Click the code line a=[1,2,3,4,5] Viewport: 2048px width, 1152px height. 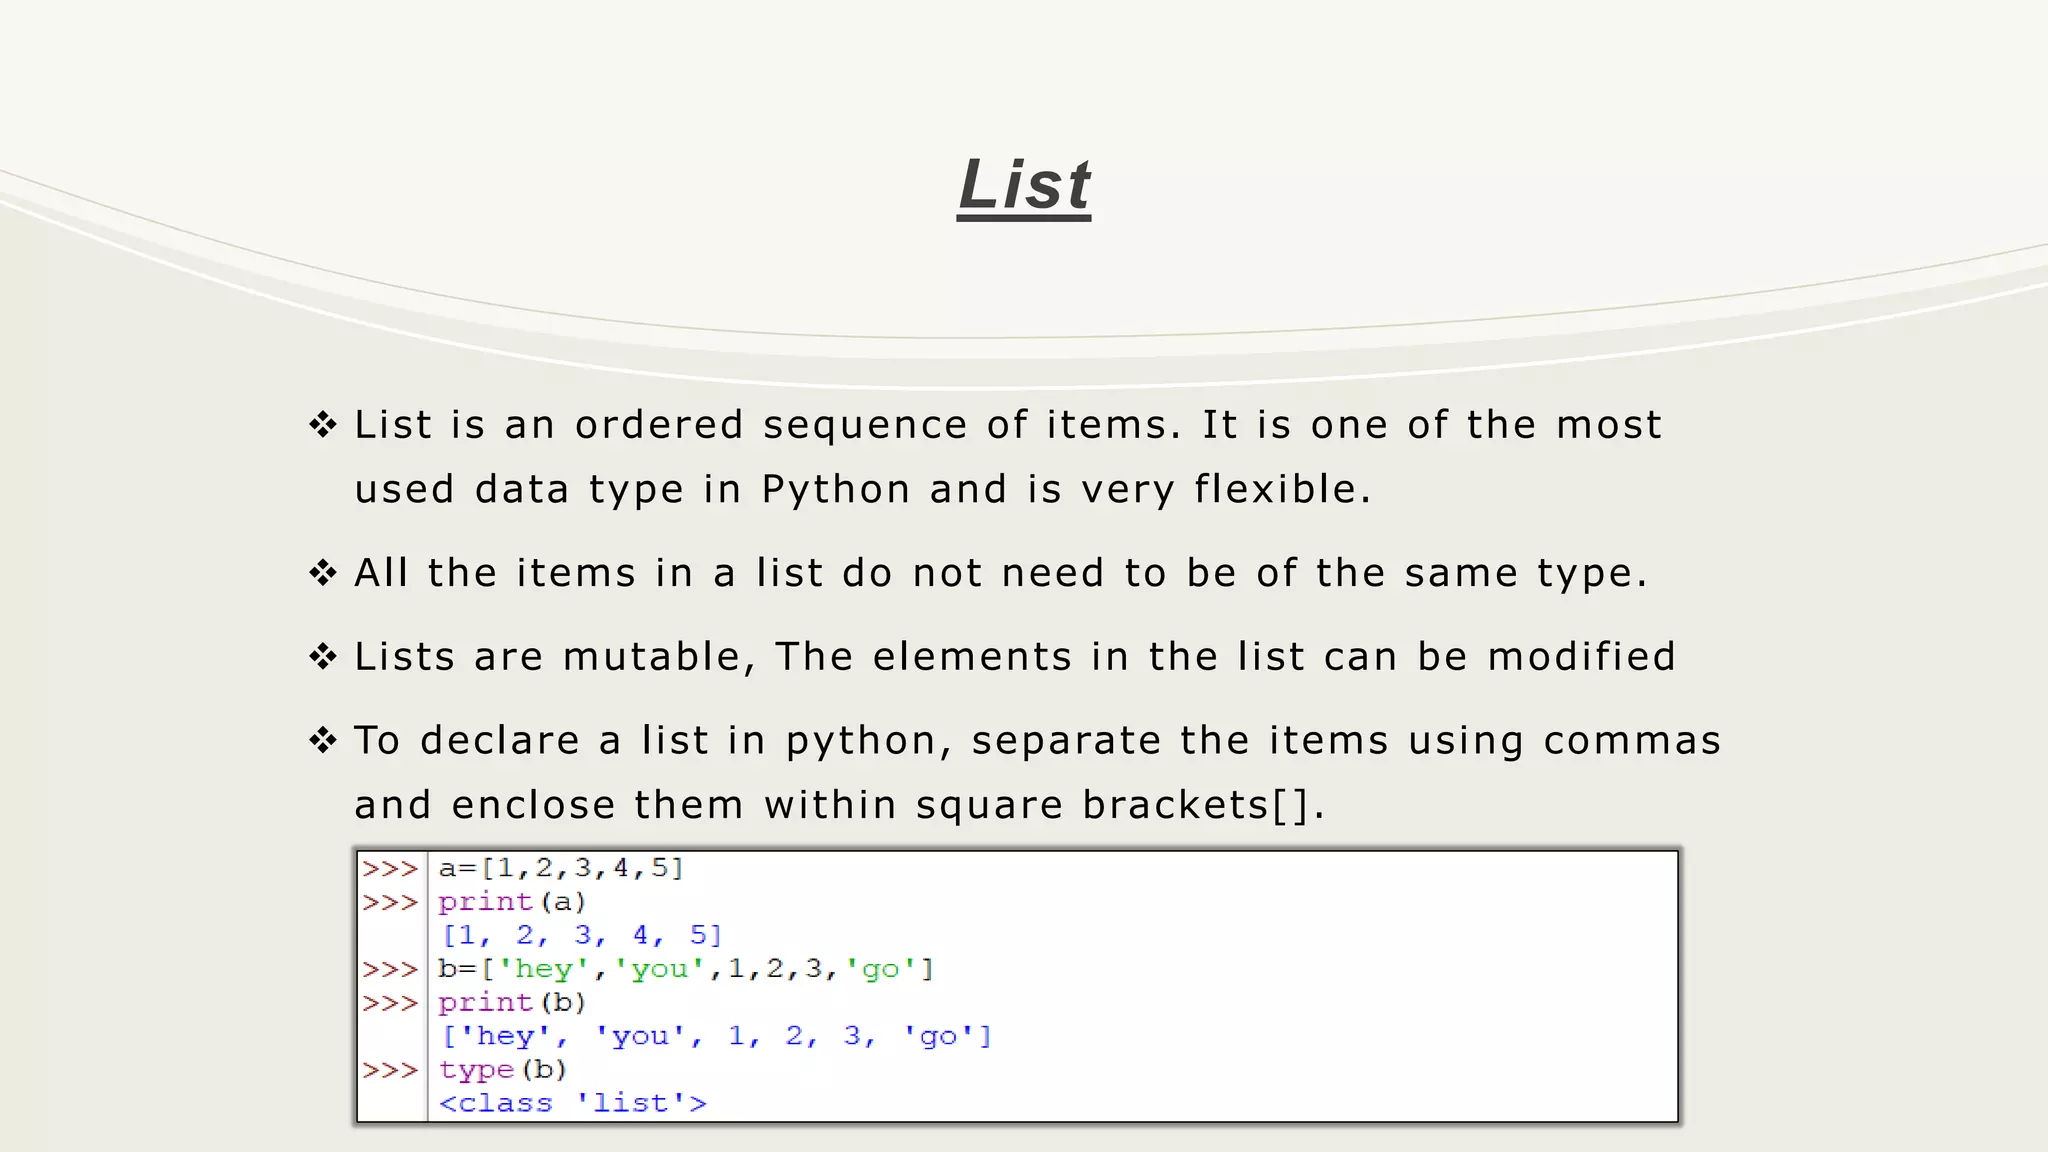pyautogui.click(x=561, y=868)
